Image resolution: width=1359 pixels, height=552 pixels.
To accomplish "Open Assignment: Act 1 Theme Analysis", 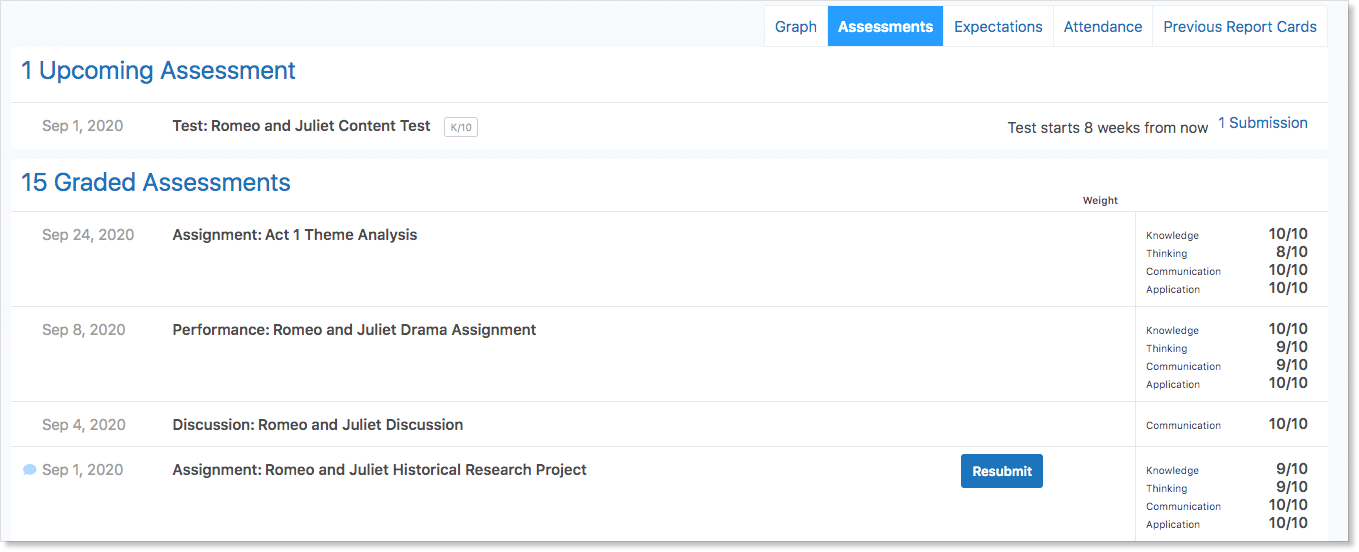I will [295, 235].
